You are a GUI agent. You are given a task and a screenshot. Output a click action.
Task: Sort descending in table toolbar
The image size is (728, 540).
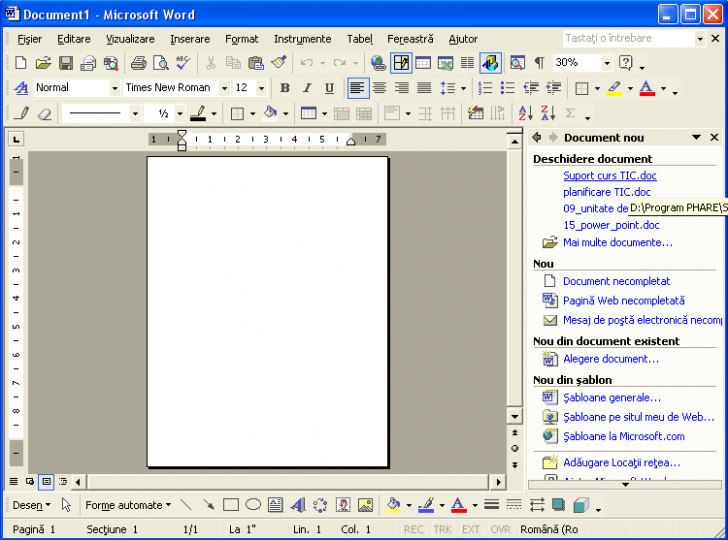(548, 113)
